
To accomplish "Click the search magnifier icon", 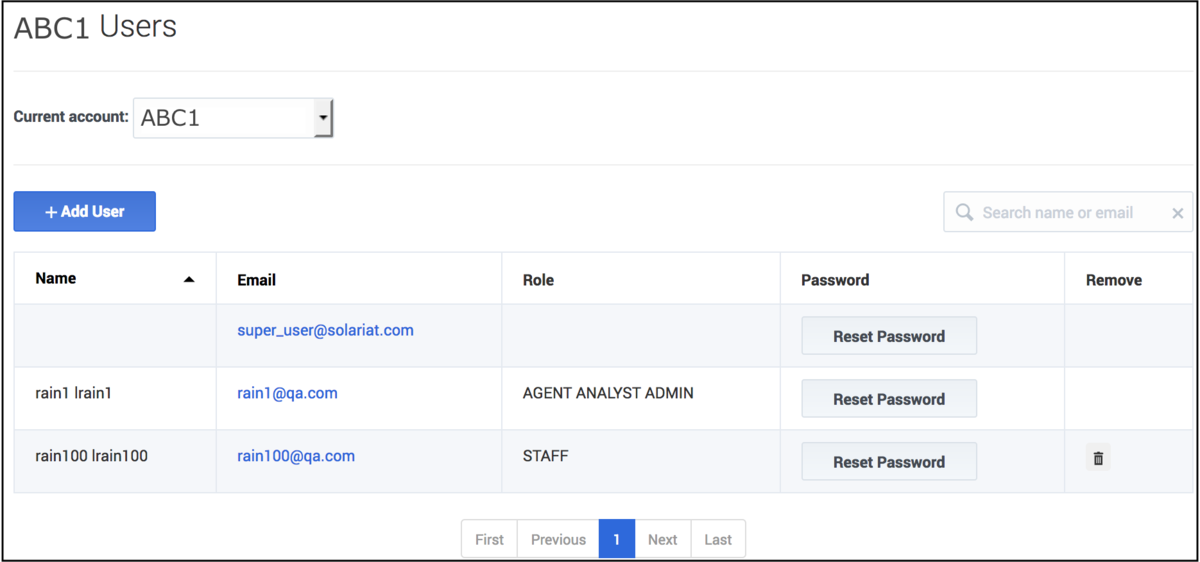I will (x=964, y=212).
